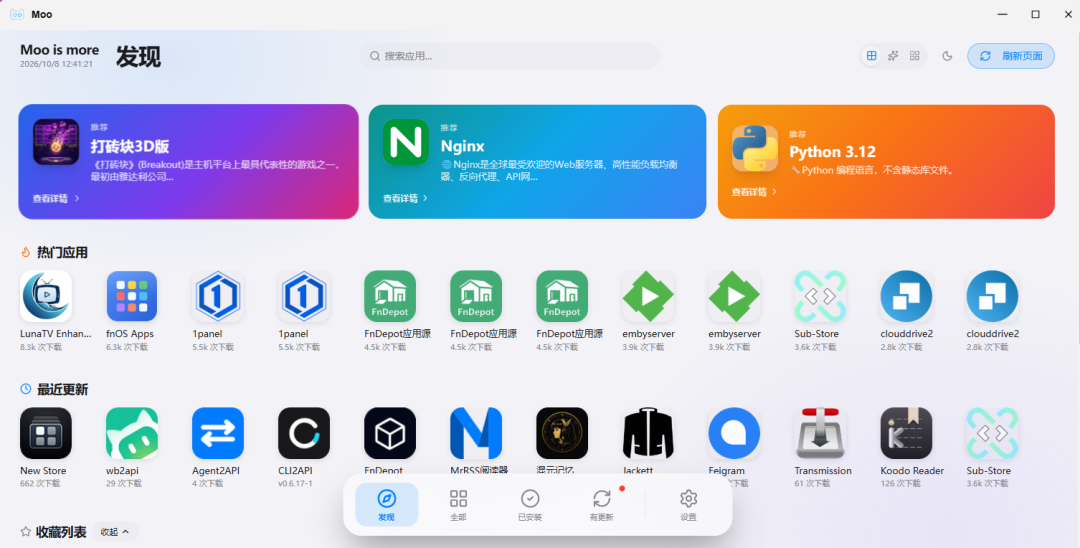This screenshot has height=548, width=1080.
Task: Click the Moo is more header text
Action: tap(59, 50)
